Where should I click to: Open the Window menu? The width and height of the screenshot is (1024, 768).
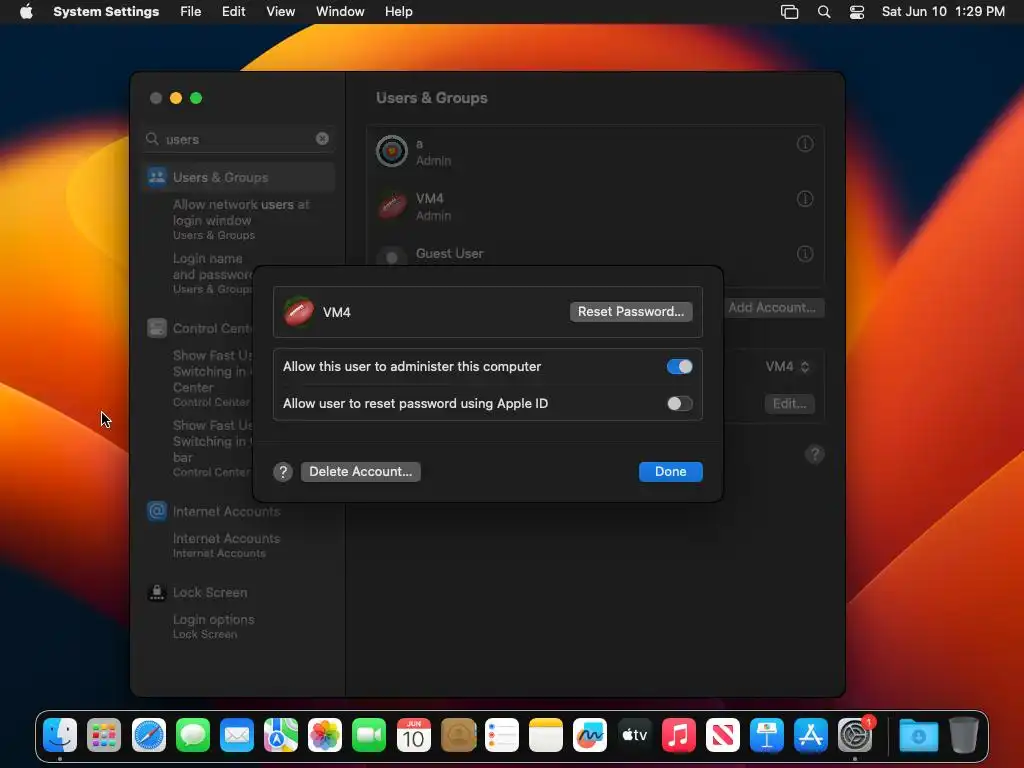[340, 12]
